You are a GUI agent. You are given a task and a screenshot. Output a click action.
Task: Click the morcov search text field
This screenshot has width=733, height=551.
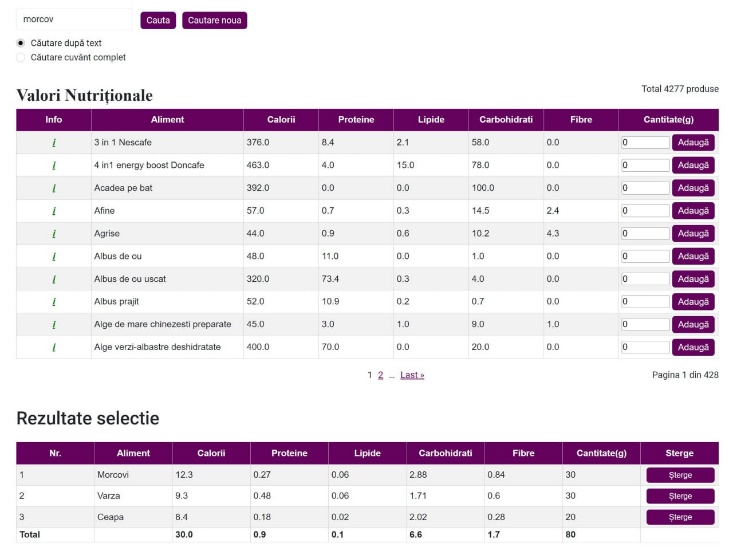point(74,19)
